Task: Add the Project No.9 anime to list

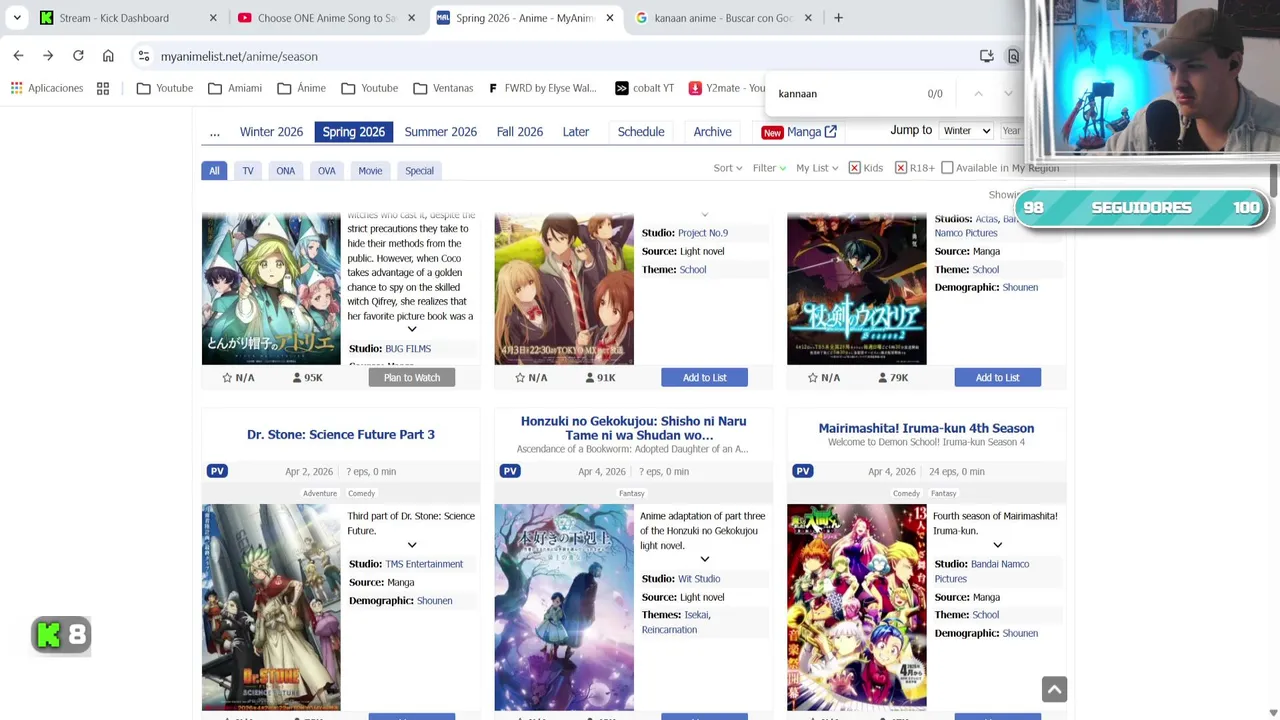Action: [705, 377]
